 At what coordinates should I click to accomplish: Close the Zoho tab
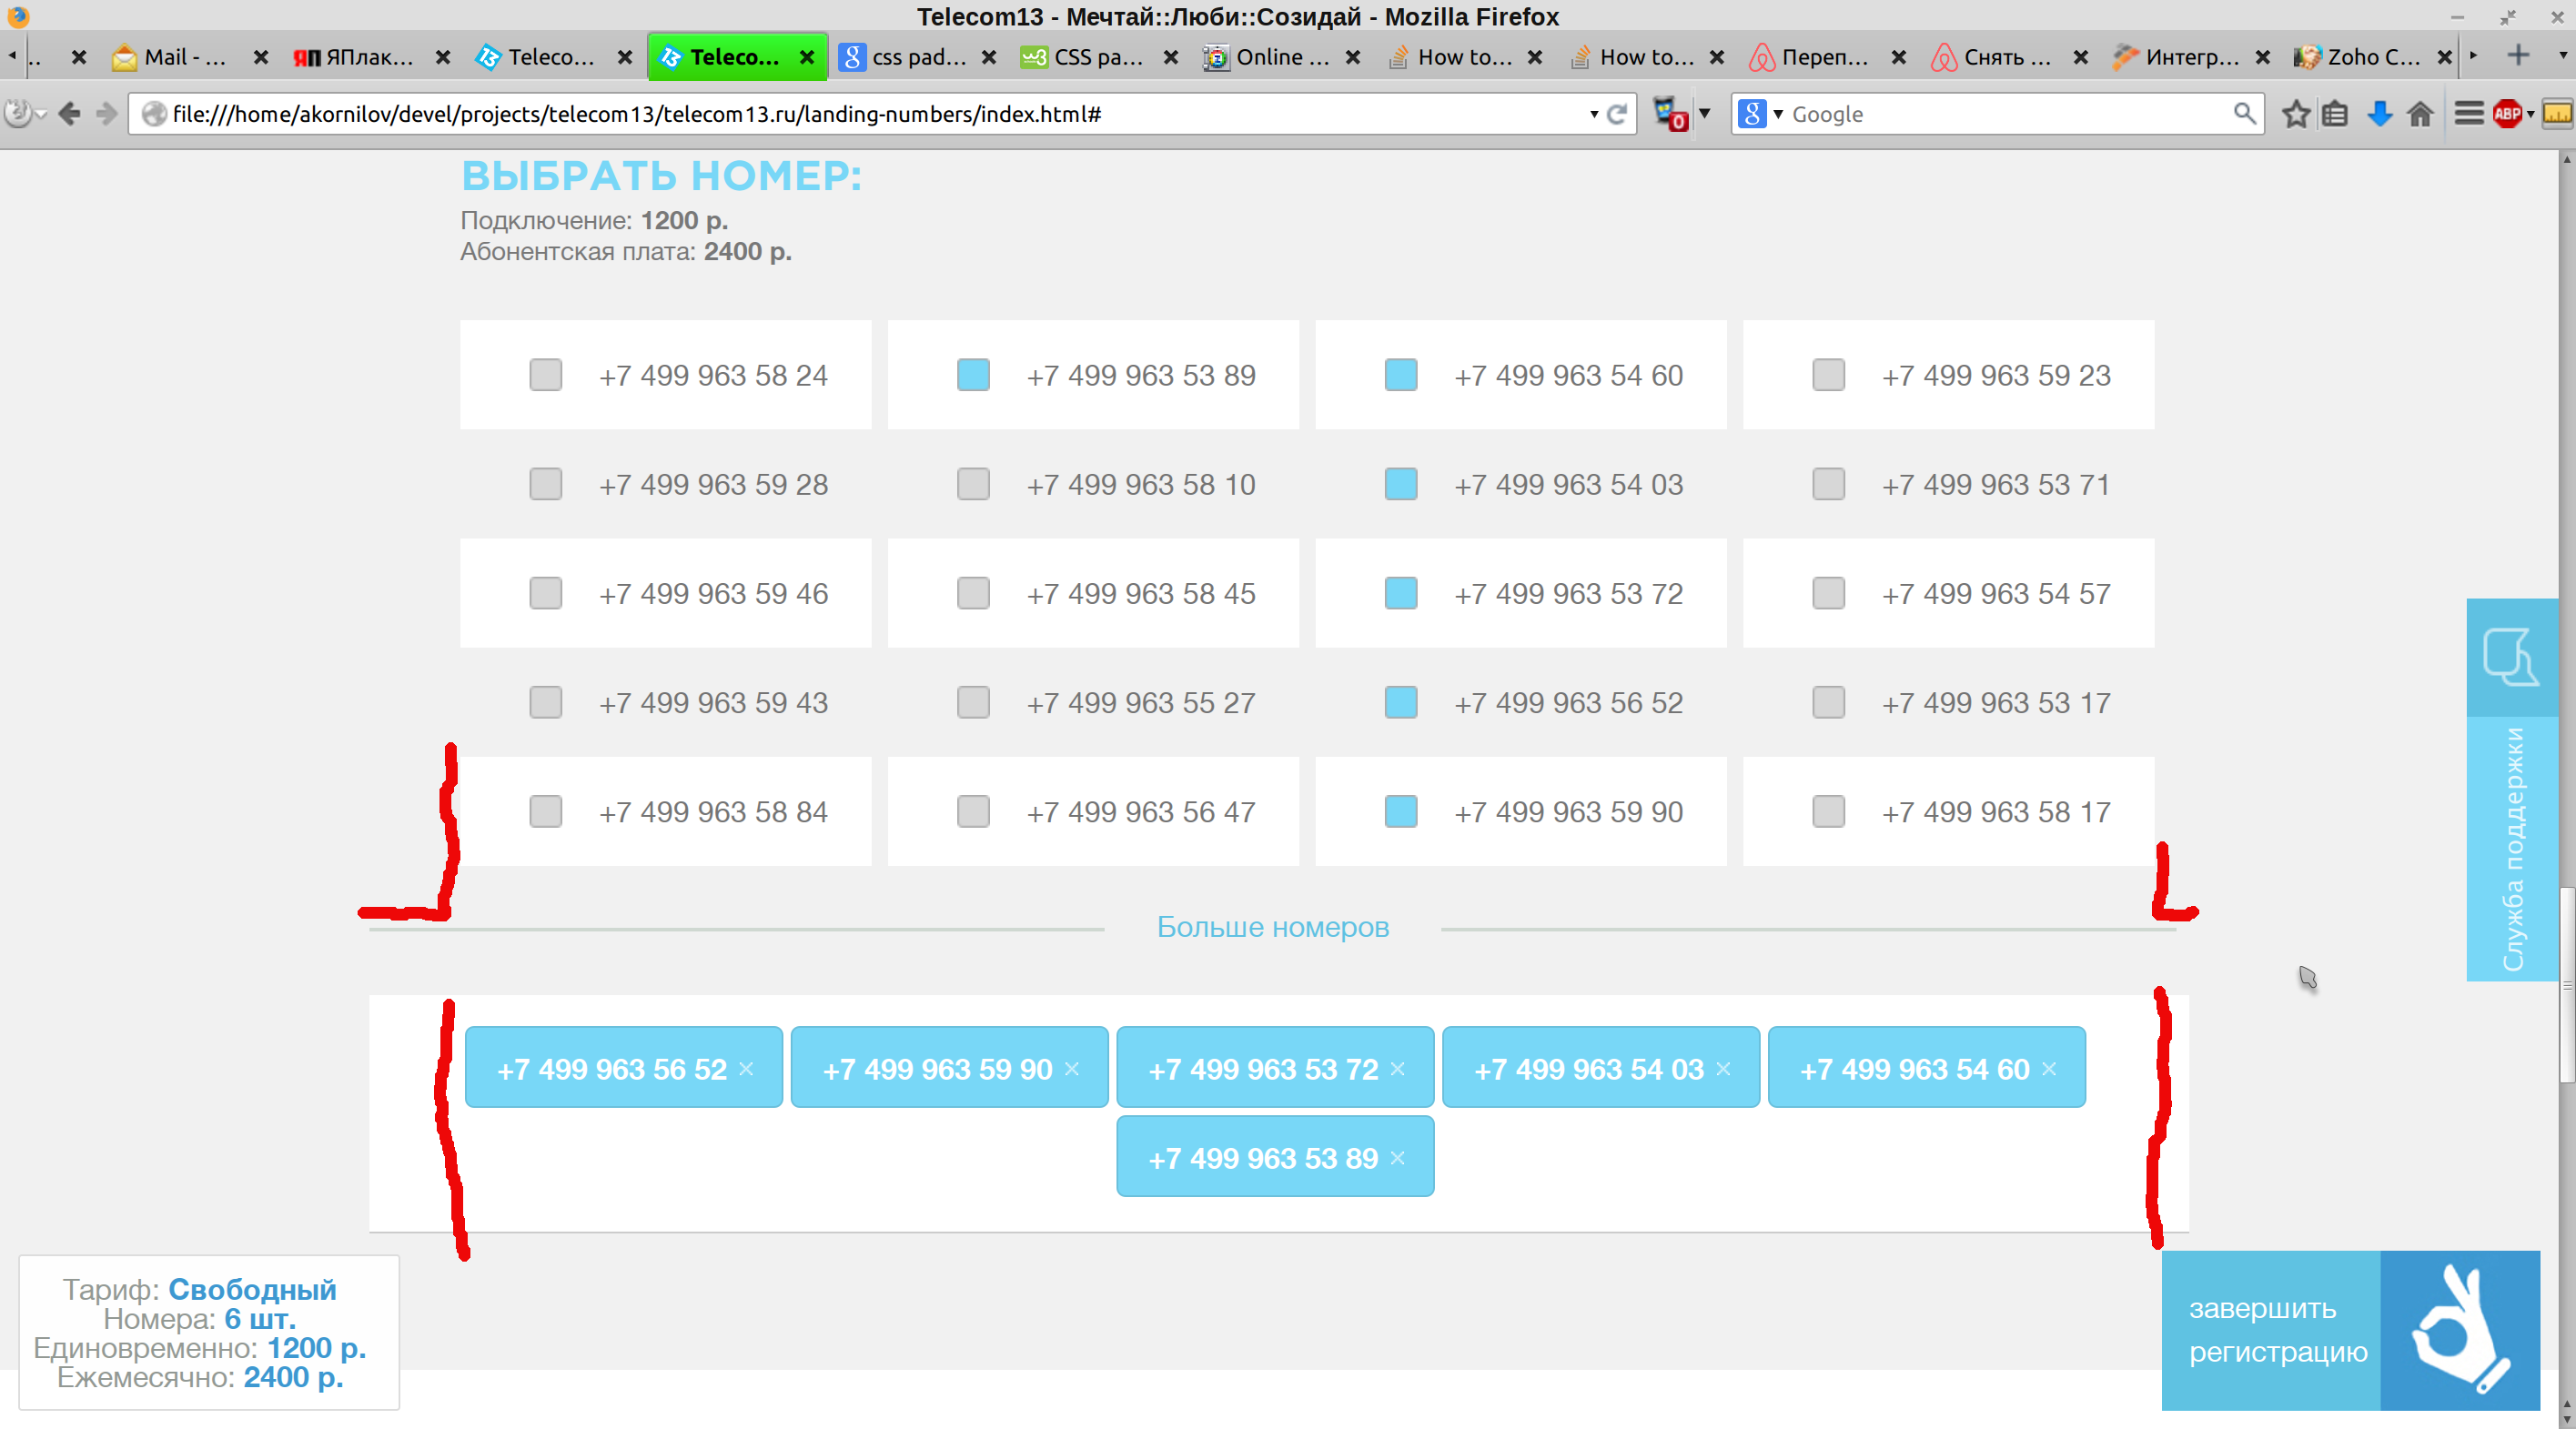2444,58
